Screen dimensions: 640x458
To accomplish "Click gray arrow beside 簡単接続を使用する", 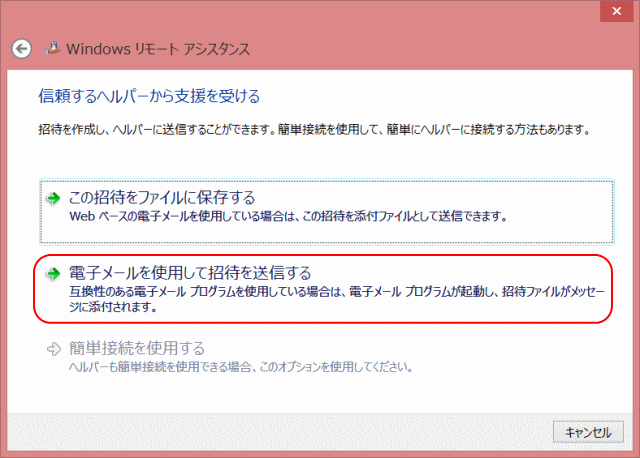I will pos(53,349).
